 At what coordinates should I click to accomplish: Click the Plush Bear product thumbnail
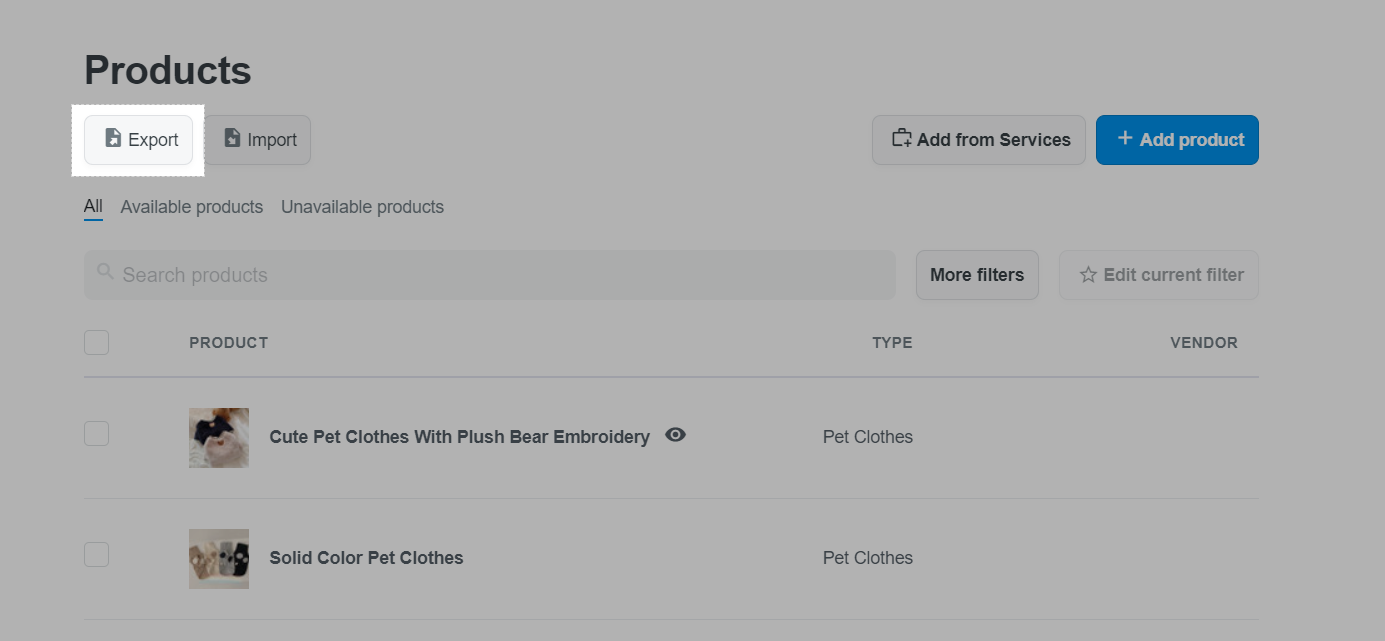tap(219, 438)
